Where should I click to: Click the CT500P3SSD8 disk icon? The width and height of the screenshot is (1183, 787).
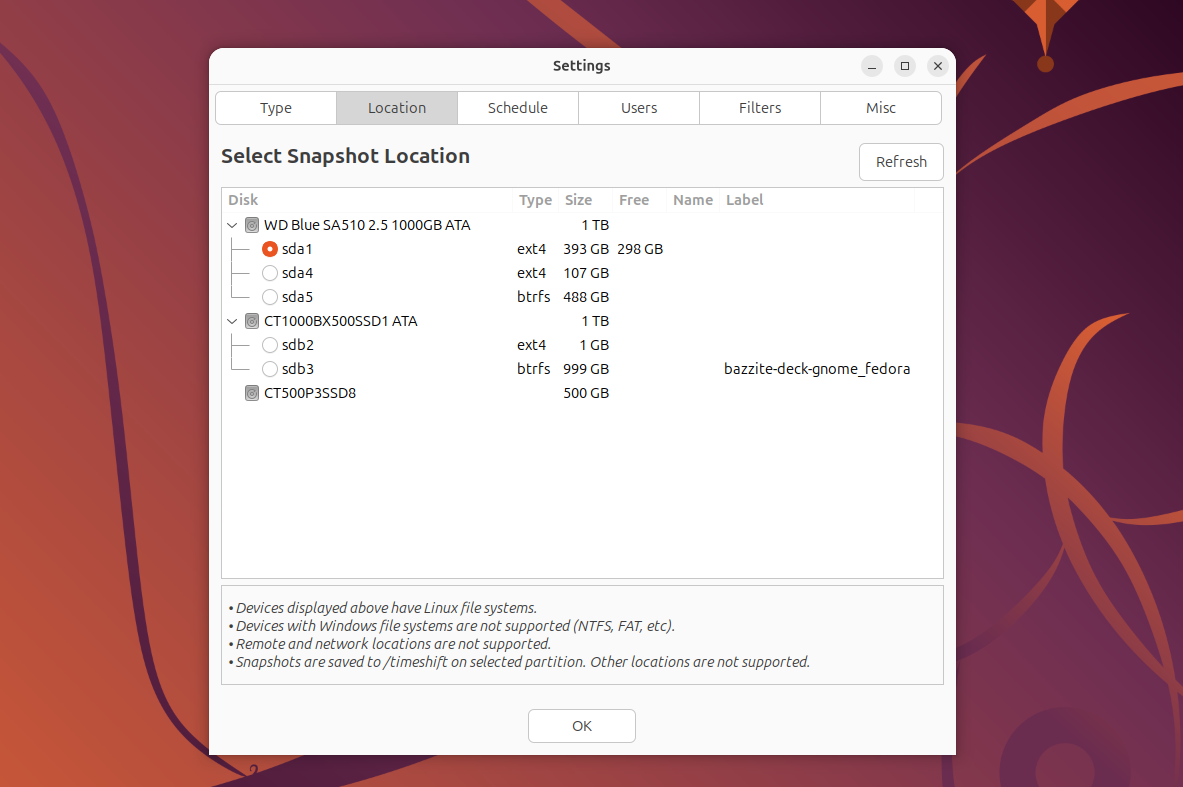[x=252, y=393]
